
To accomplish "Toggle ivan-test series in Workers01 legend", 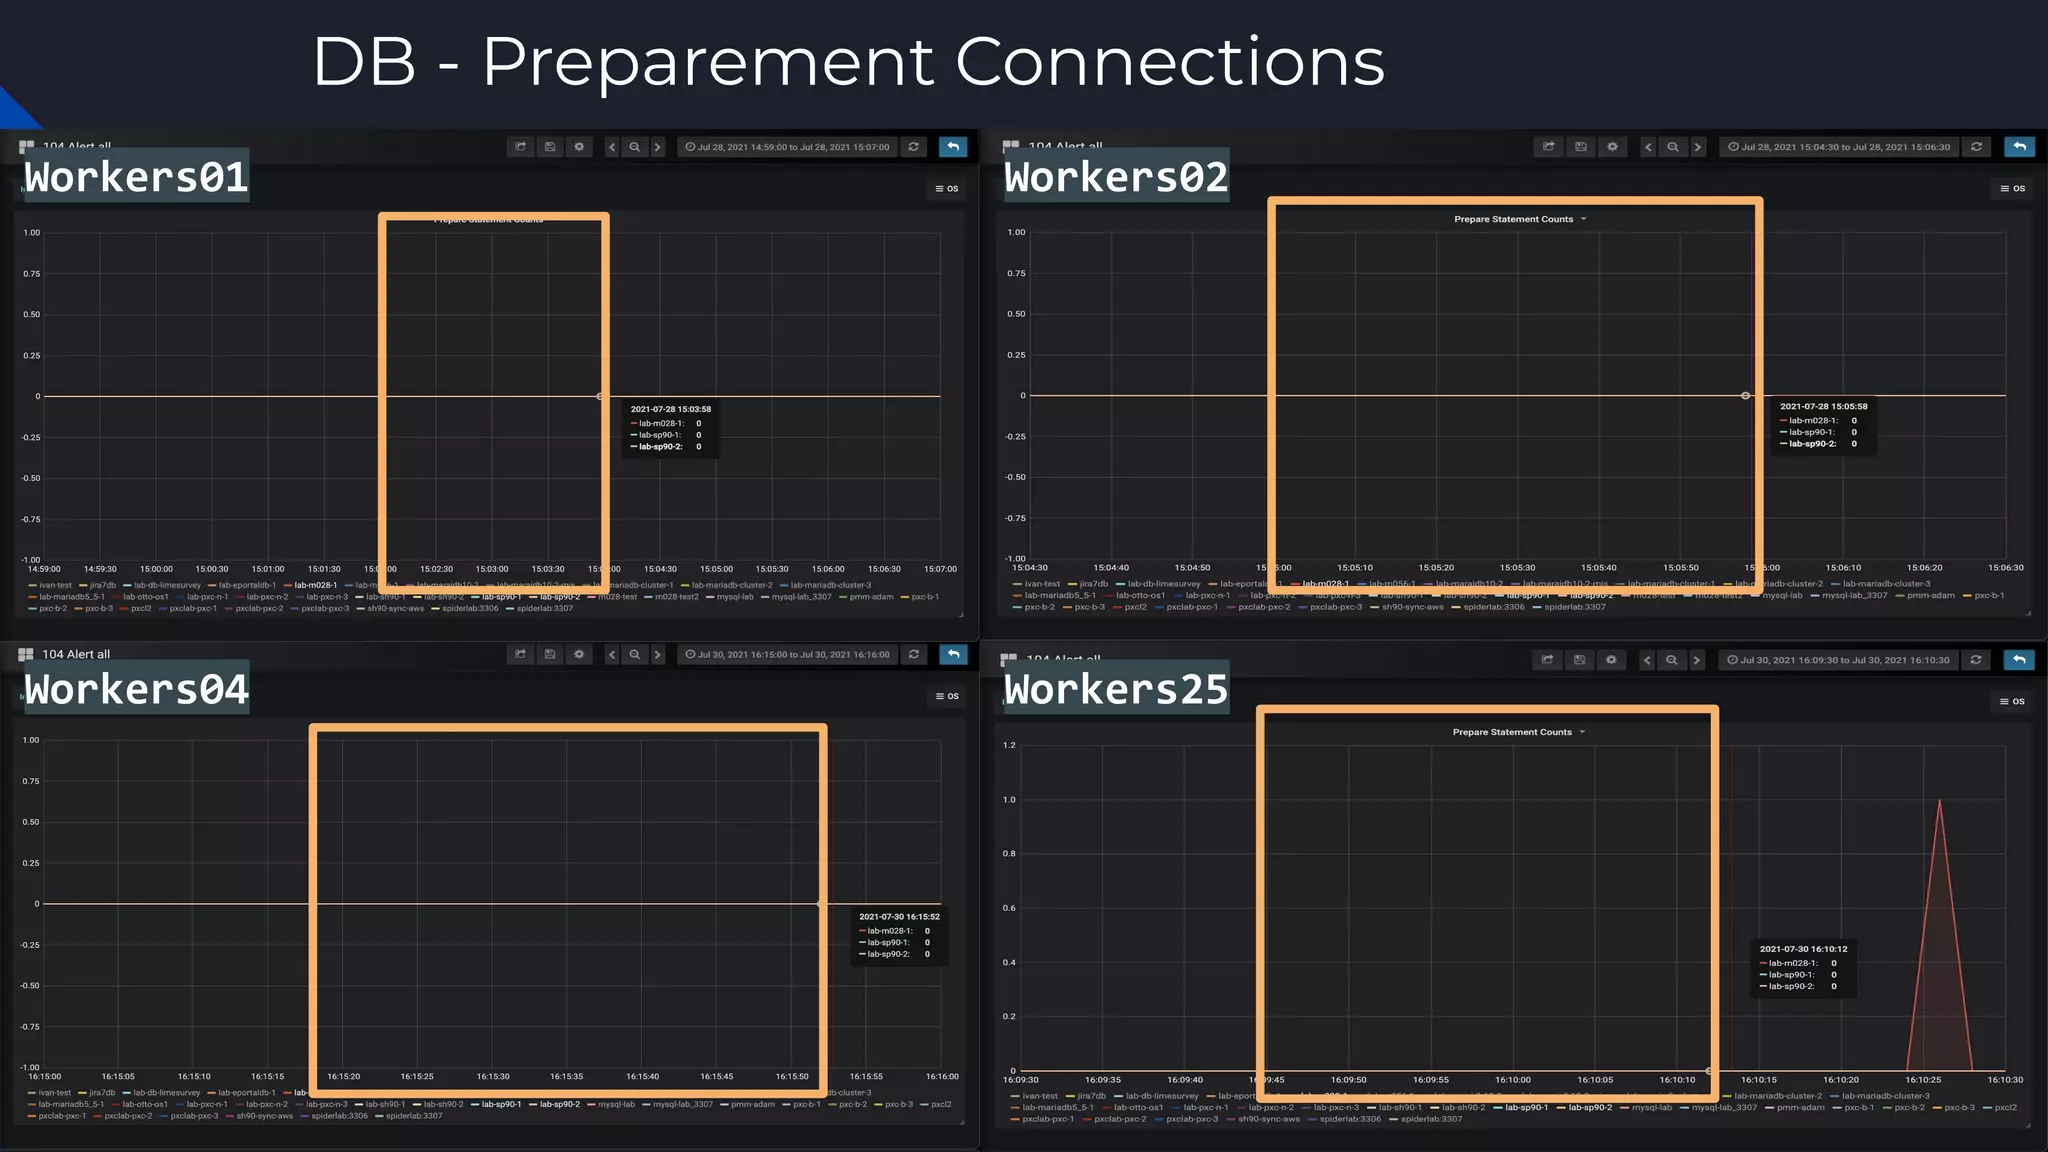I will click(x=50, y=585).
